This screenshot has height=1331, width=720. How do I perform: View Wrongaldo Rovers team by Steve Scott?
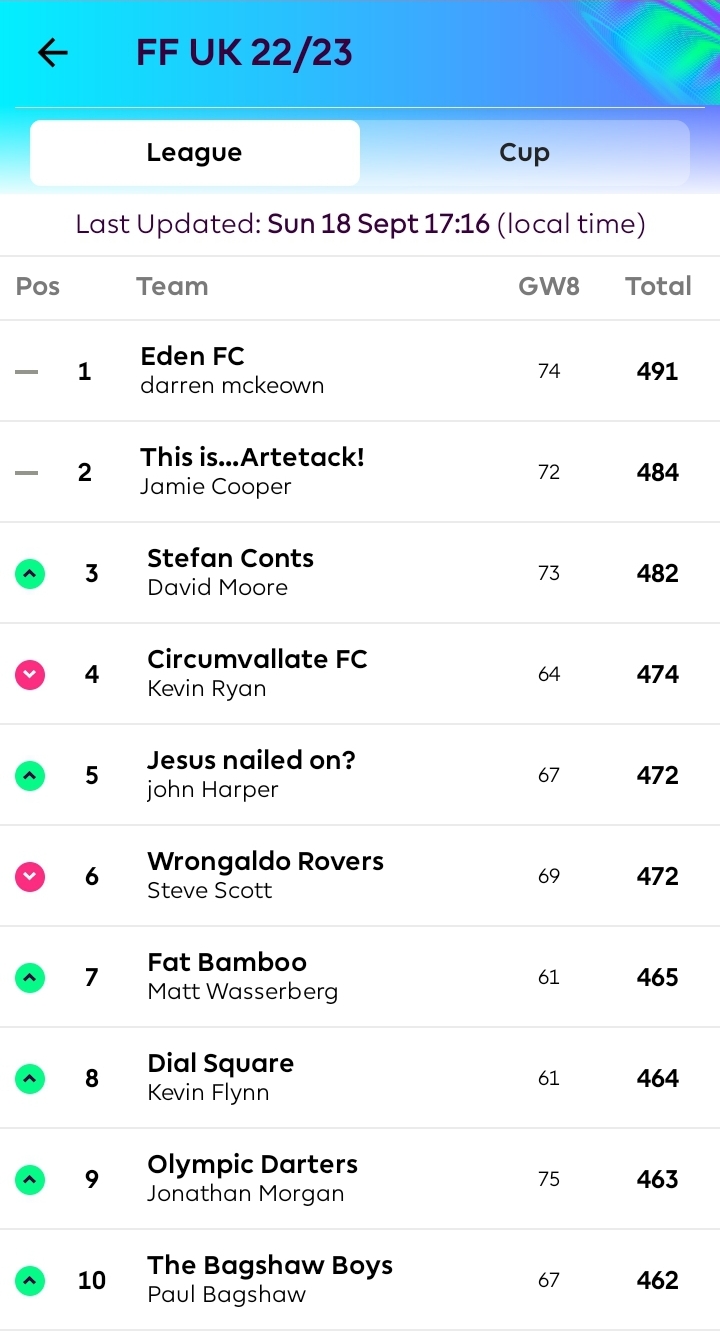(265, 876)
